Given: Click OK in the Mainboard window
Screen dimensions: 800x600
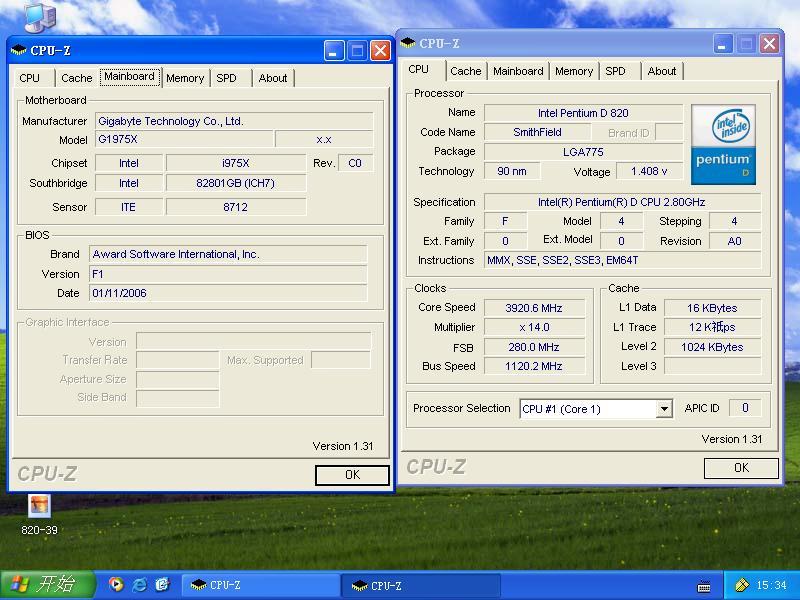Looking at the screenshot, I should [353, 475].
